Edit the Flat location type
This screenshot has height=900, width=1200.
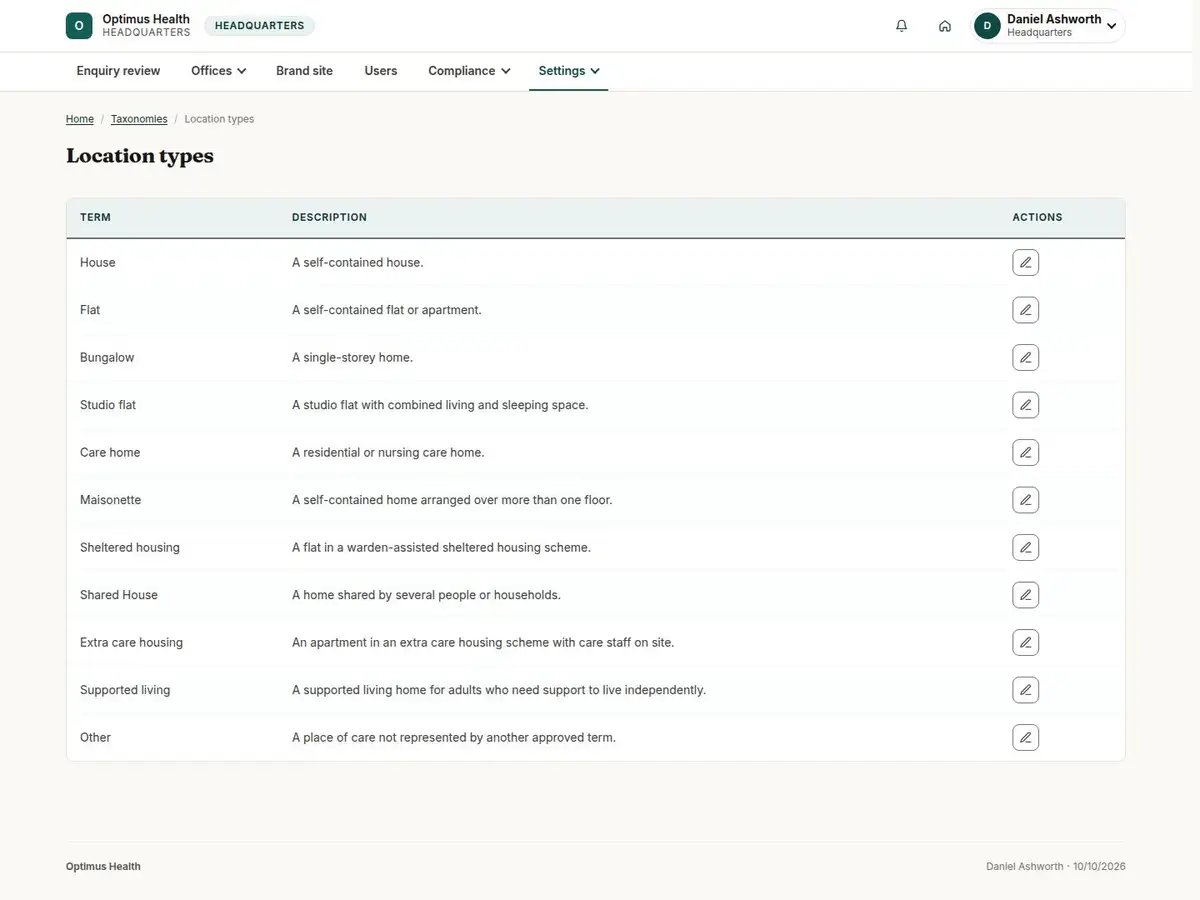[x=1025, y=310]
